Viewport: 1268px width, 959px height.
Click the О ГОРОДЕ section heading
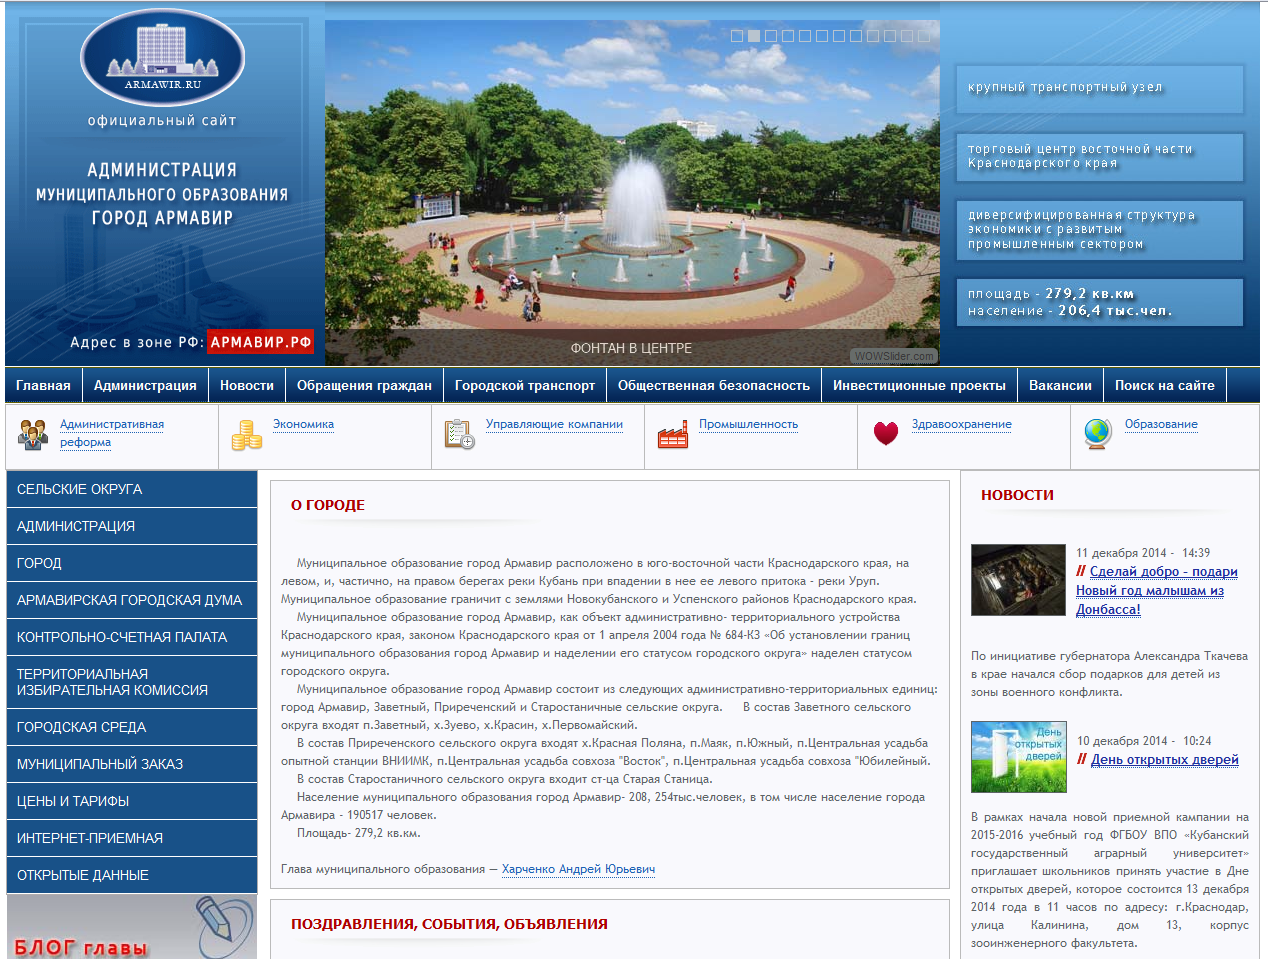click(x=328, y=505)
